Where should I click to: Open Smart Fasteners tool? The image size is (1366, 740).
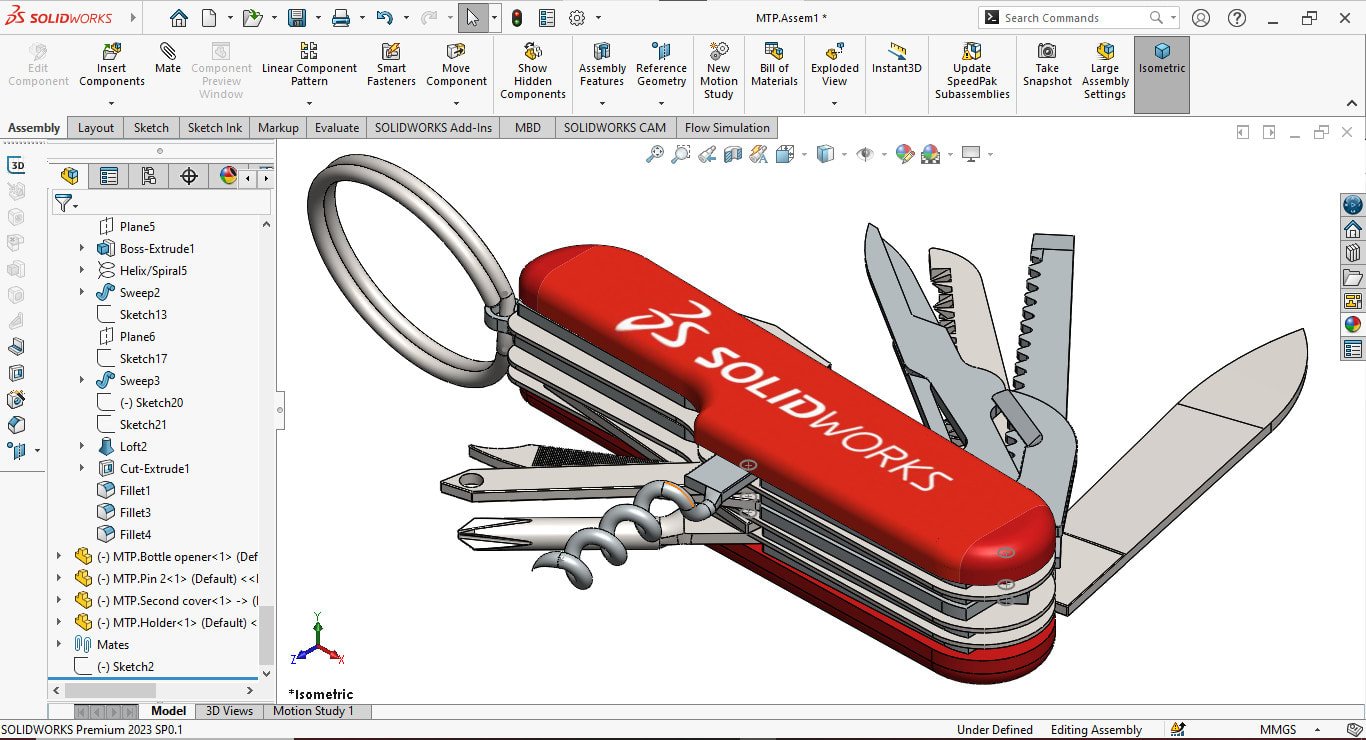[x=391, y=52]
